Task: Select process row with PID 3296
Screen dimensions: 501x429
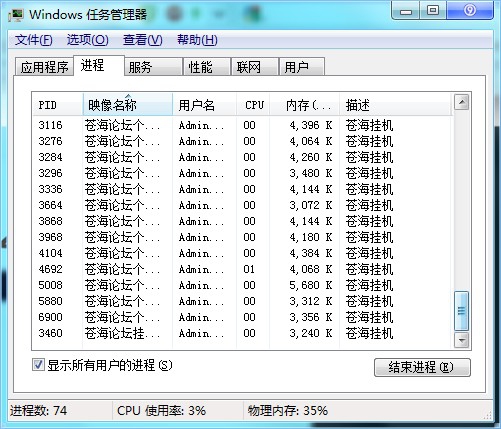Action: [x=242, y=173]
